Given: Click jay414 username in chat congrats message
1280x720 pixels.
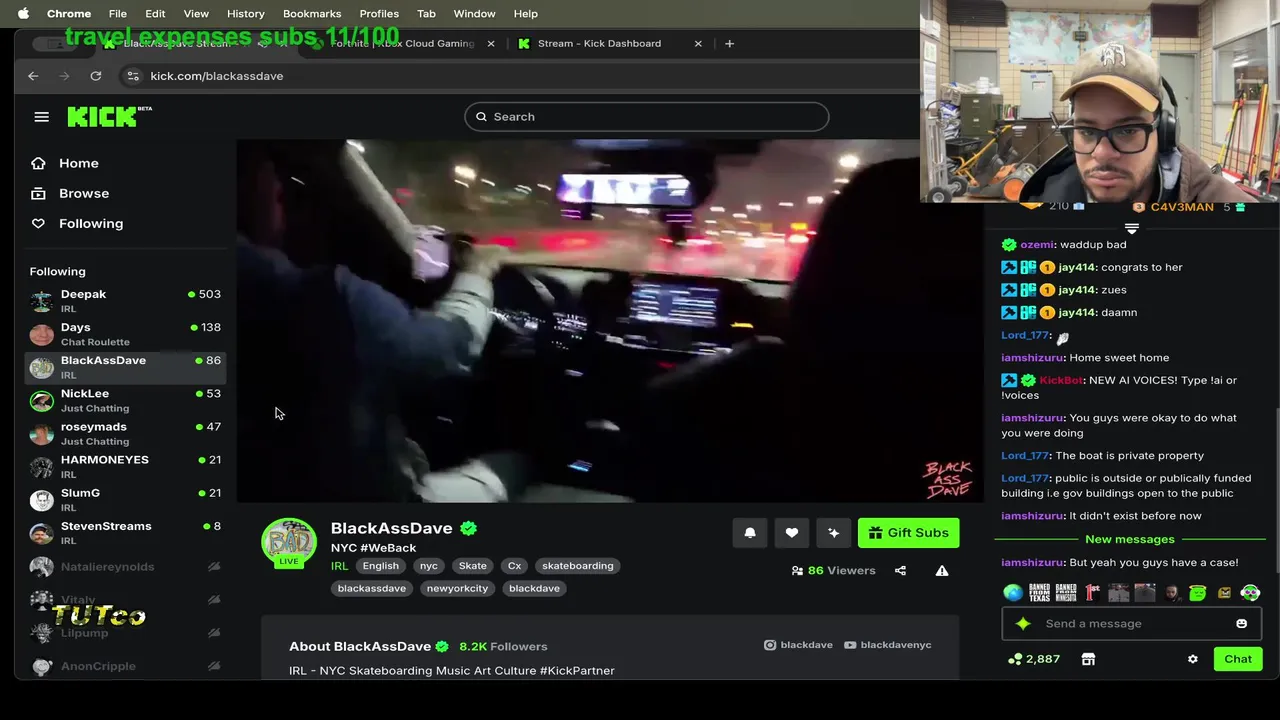Looking at the screenshot, I should pos(1077,267).
